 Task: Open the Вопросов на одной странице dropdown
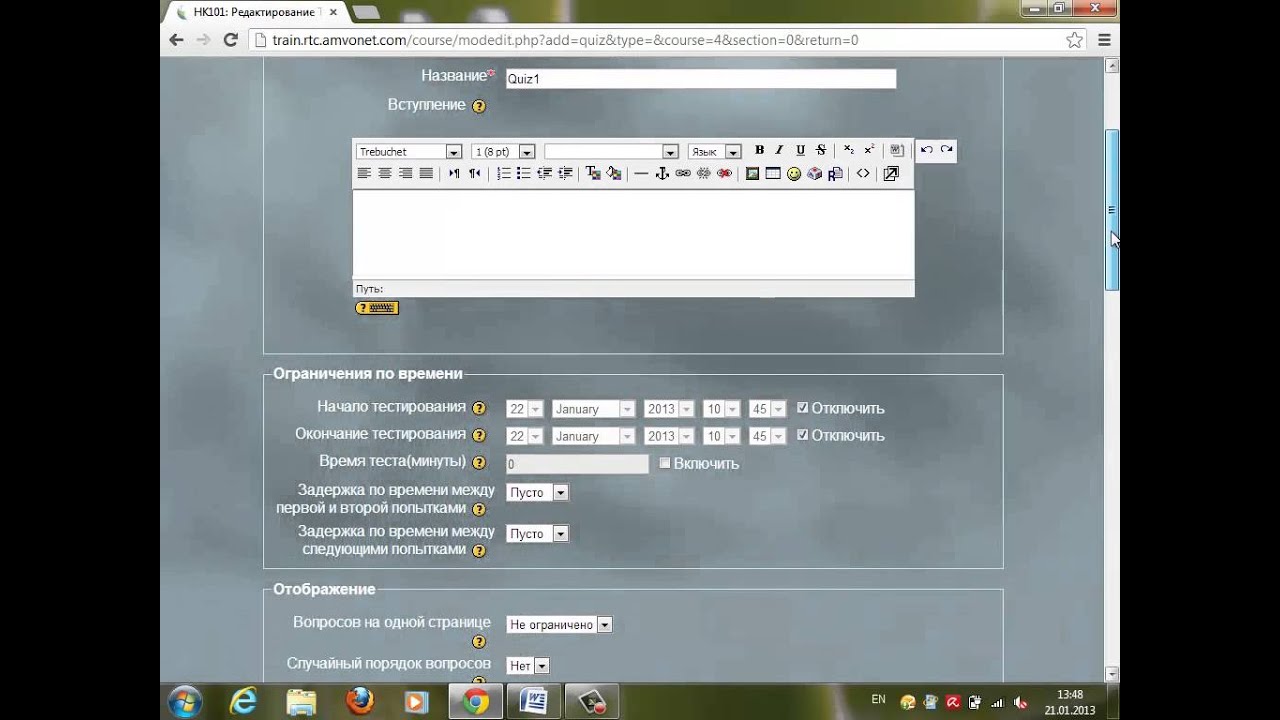coord(559,625)
